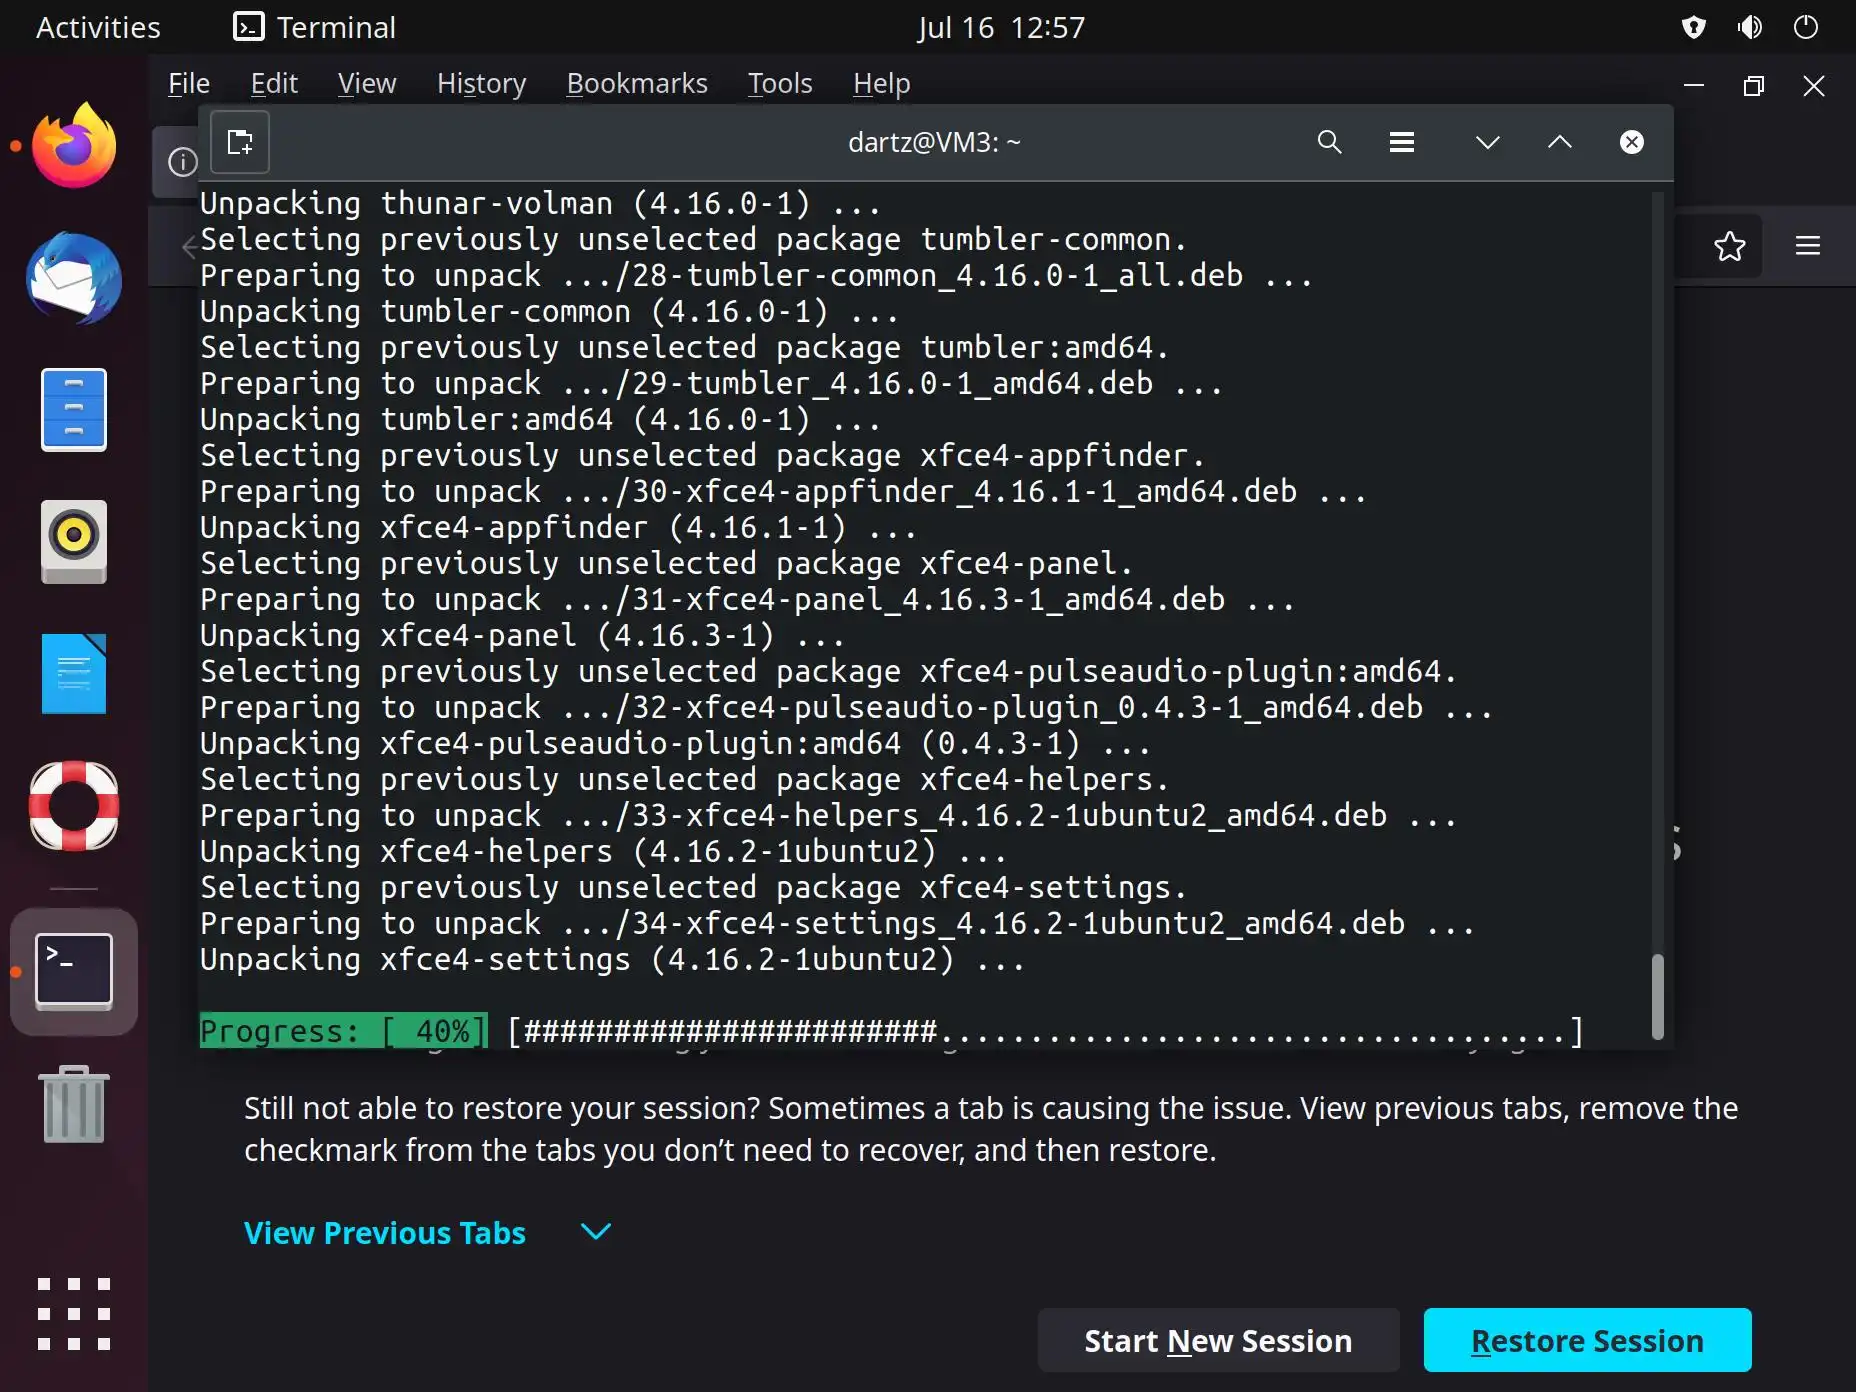The image size is (1856, 1392).
Task: Click line 'Preparing to unpack .../31-xfce4-panel_4.16.3-1_amd64.deb'
Action: [747, 600]
